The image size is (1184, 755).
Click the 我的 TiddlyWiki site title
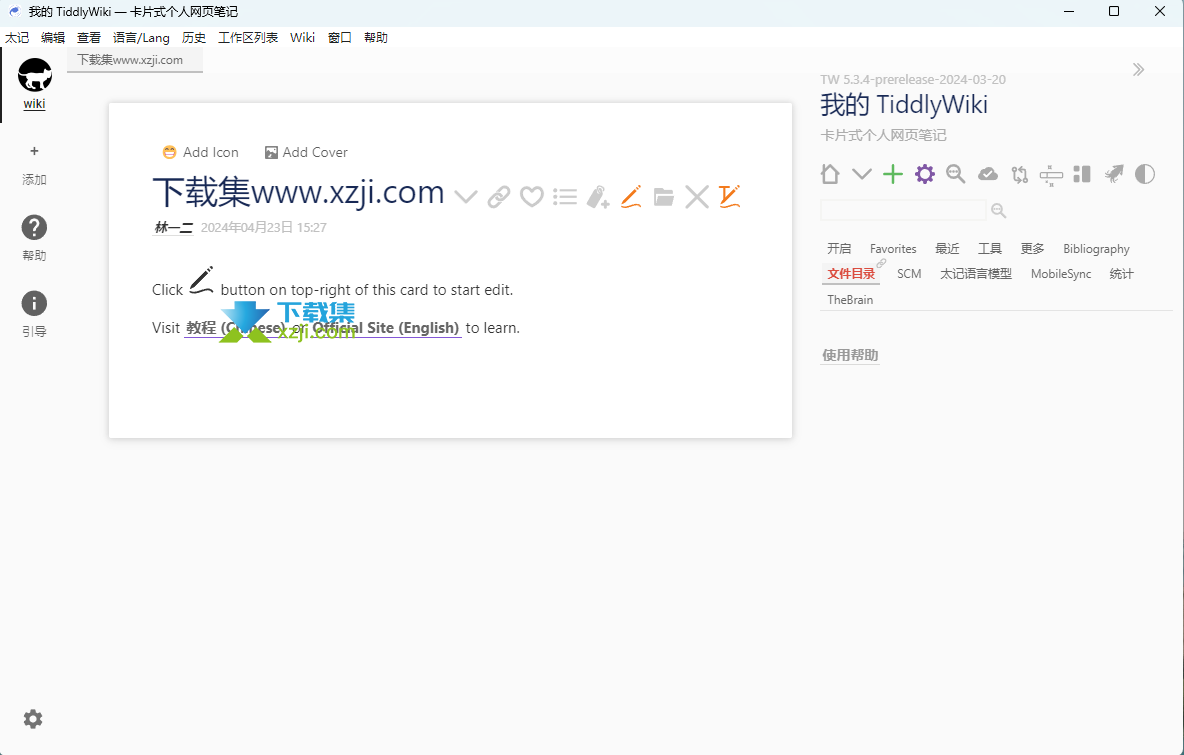point(904,105)
